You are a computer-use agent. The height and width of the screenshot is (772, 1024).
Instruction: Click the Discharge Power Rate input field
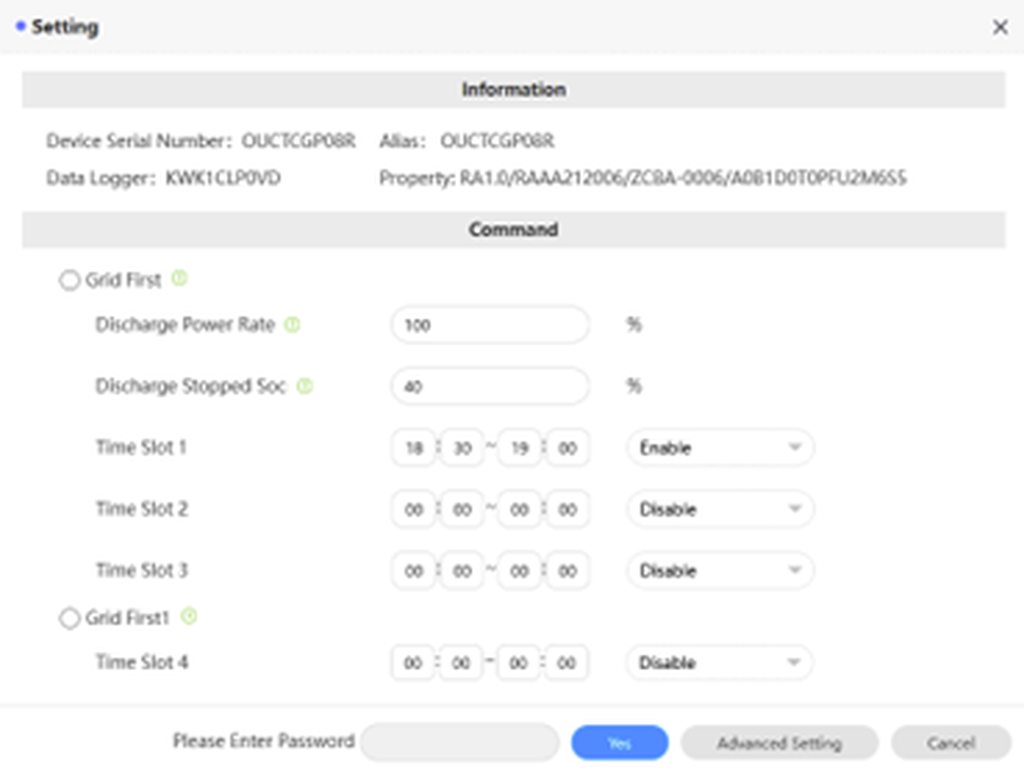490,325
